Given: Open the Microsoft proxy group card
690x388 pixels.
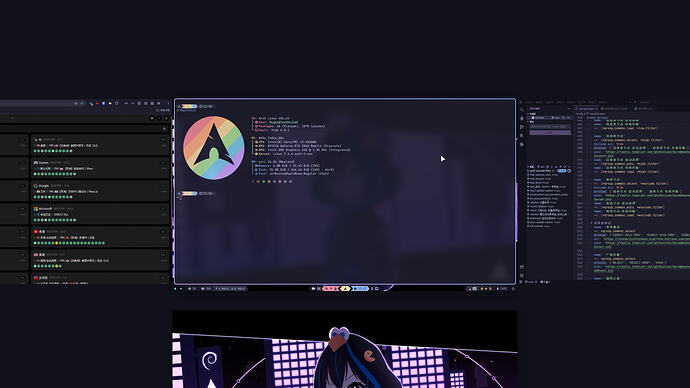Looking at the screenshot, I should [x=99, y=214].
